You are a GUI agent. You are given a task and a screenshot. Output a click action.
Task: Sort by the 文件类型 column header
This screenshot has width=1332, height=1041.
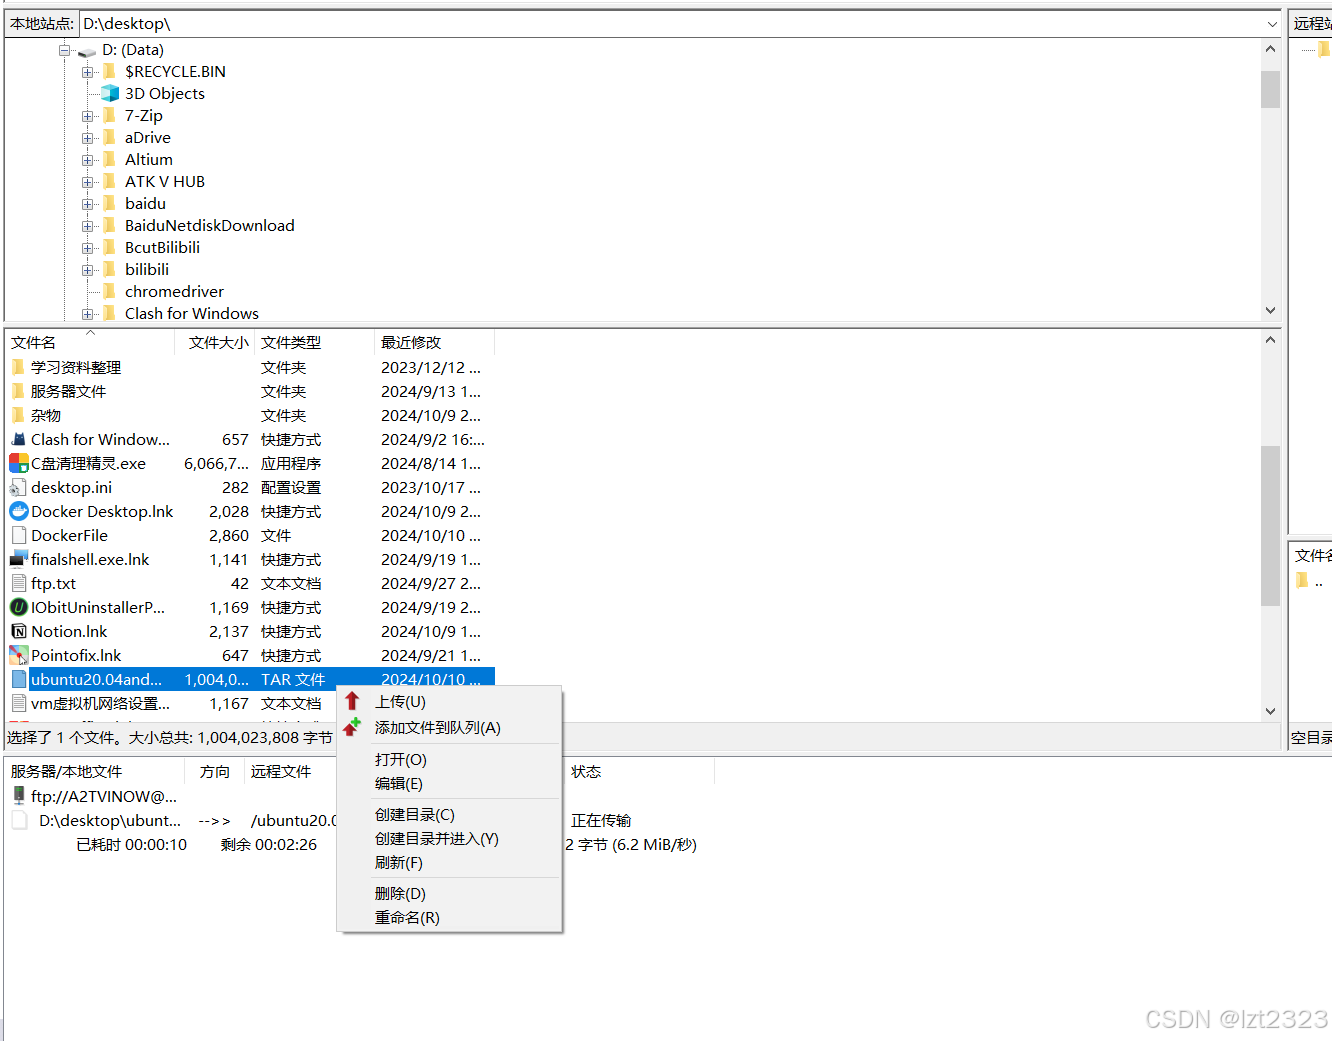(314, 343)
